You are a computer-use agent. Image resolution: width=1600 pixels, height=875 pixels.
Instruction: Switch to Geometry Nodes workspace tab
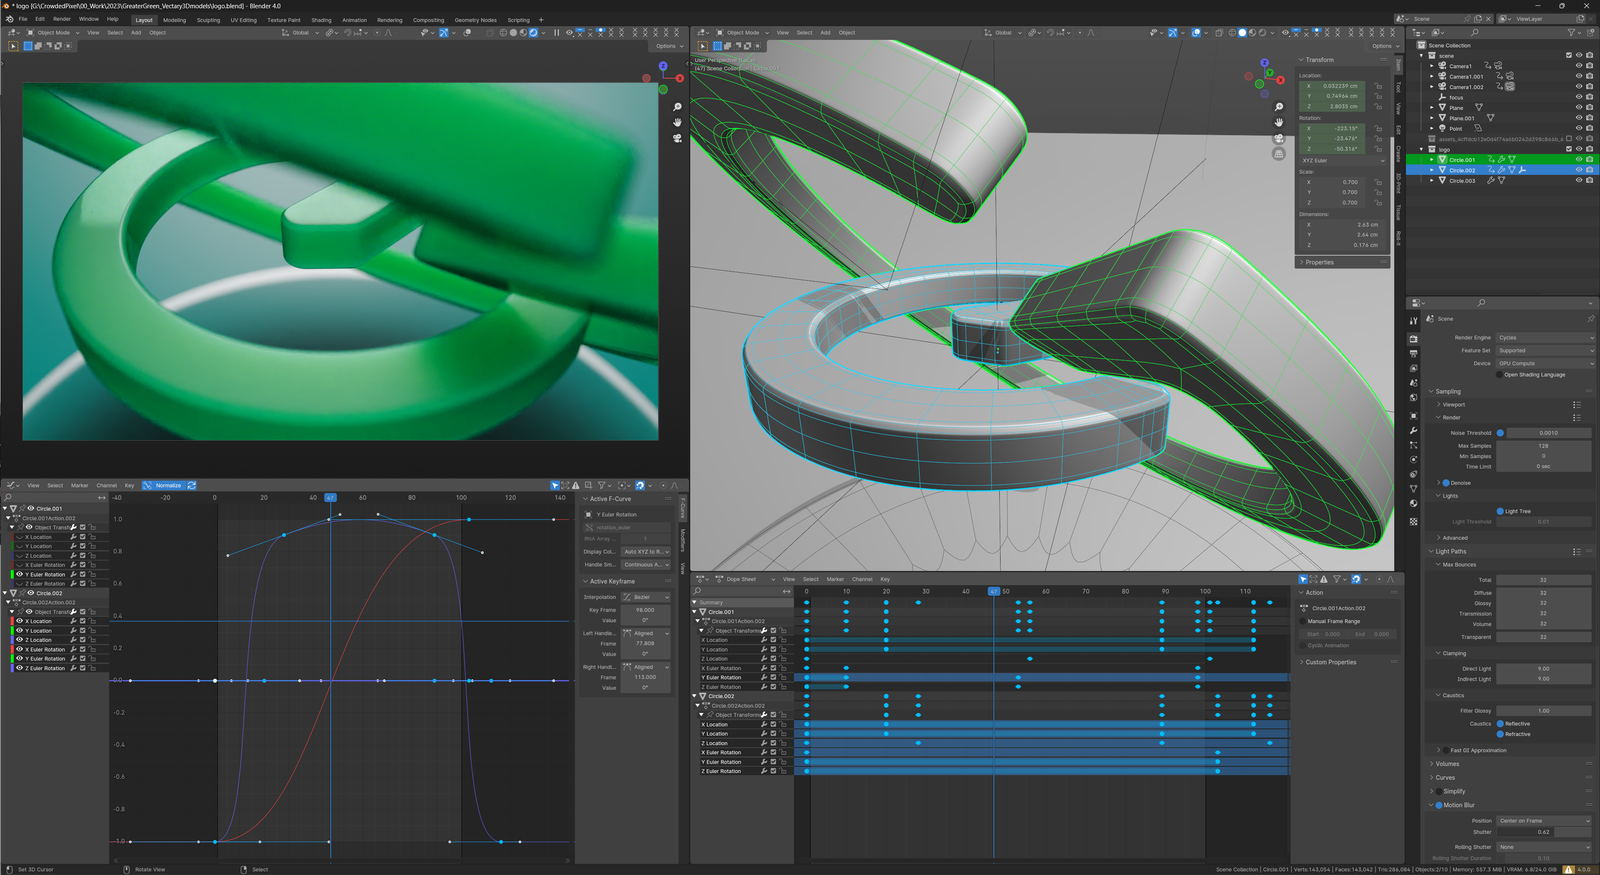pyautogui.click(x=475, y=20)
